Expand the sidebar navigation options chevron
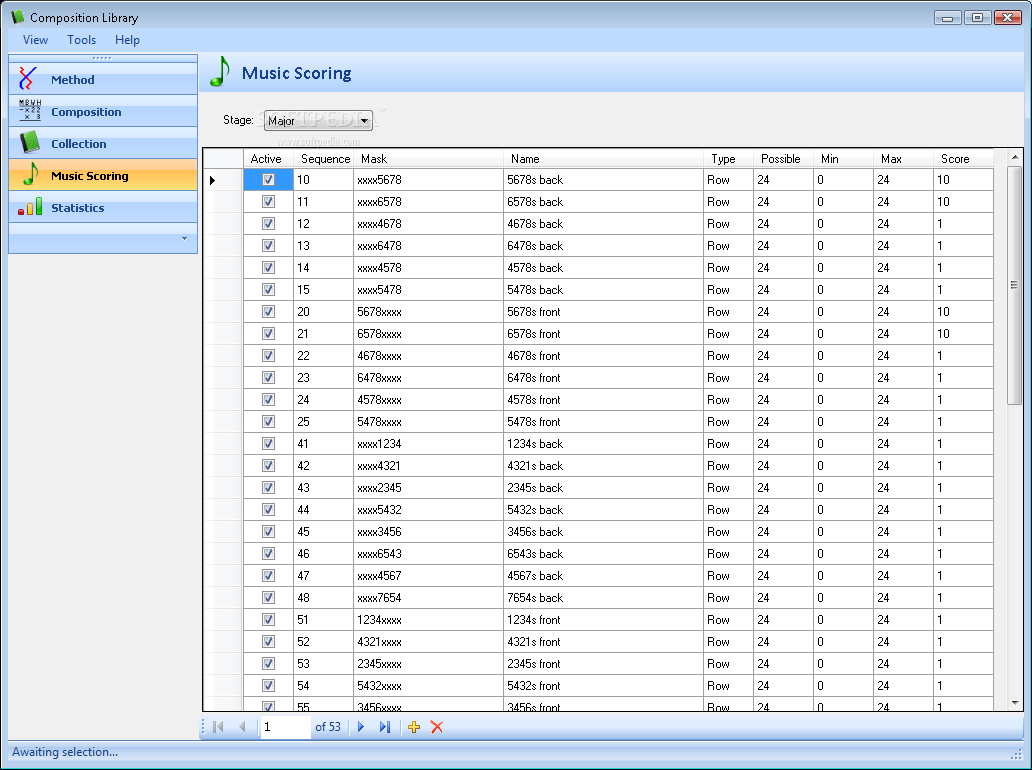 pyautogui.click(x=183, y=238)
